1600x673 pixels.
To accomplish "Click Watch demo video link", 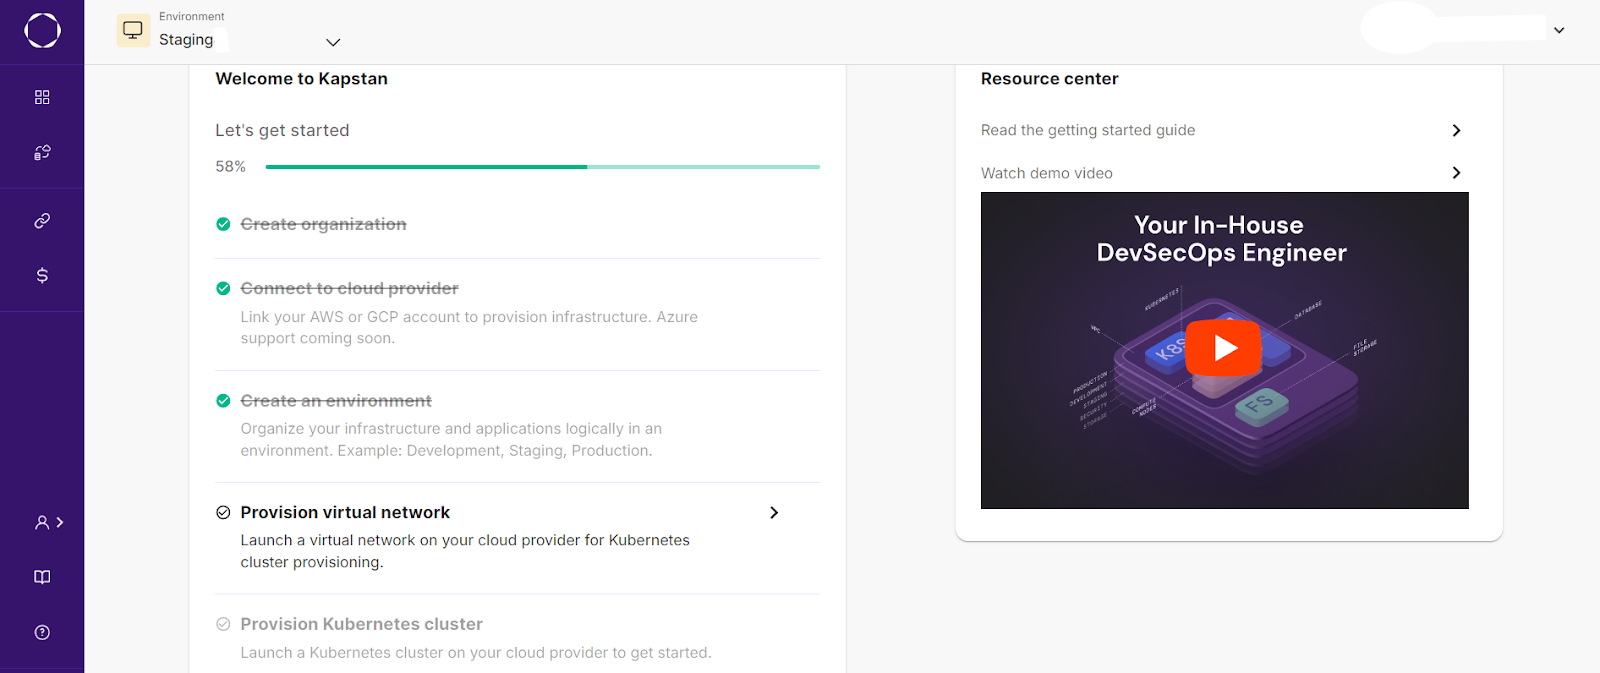I will (x=1047, y=173).
